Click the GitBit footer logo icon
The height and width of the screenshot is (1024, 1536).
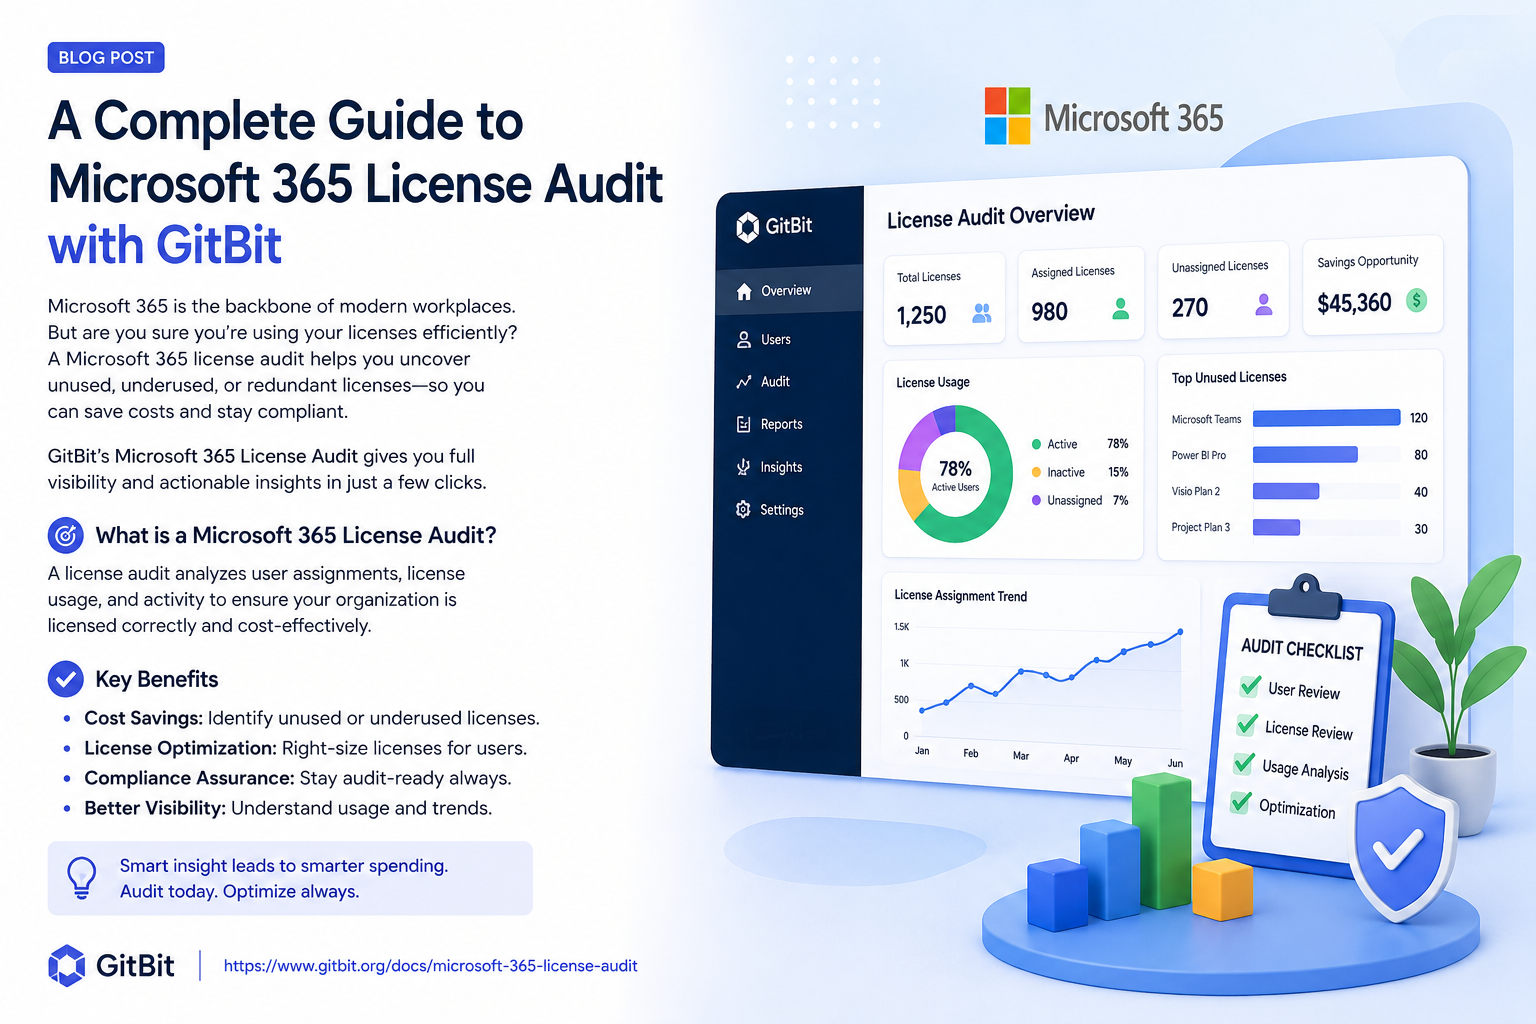tap(67, 966)
